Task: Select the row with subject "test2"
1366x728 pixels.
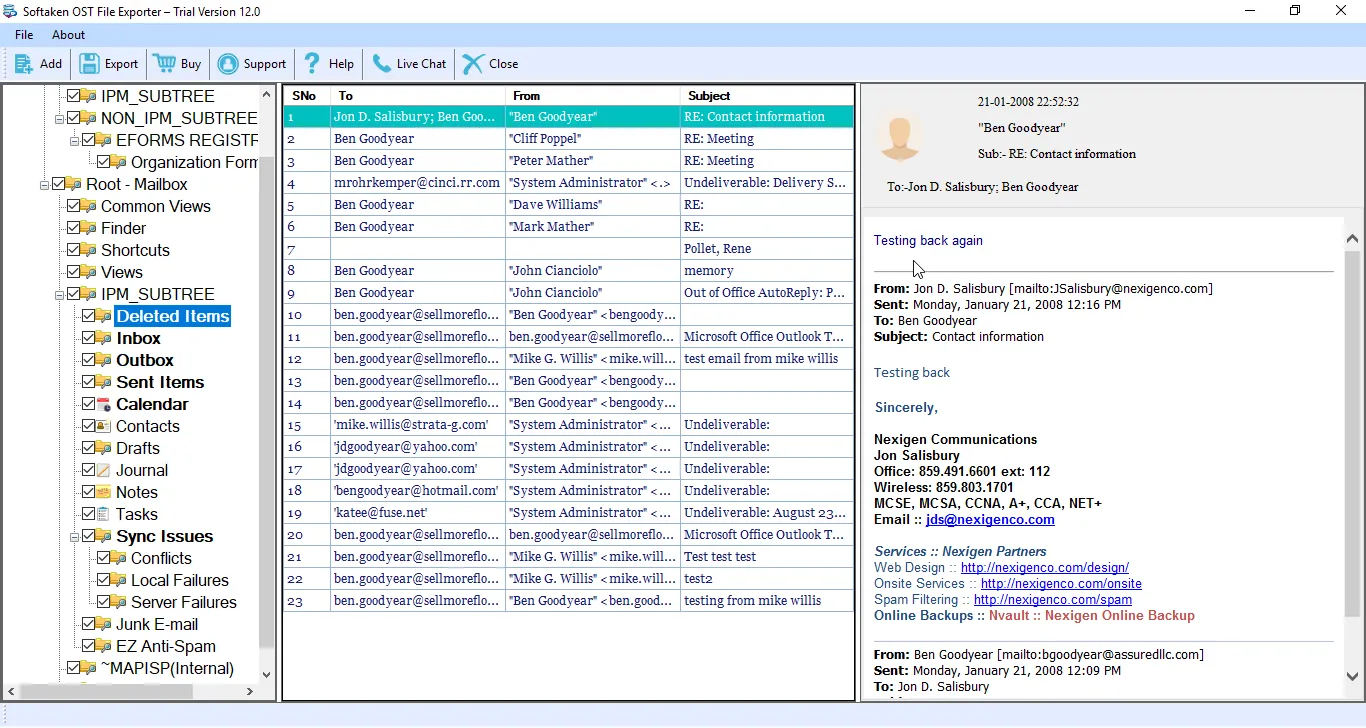Action: pyautogui.click(x=569, y=579)
